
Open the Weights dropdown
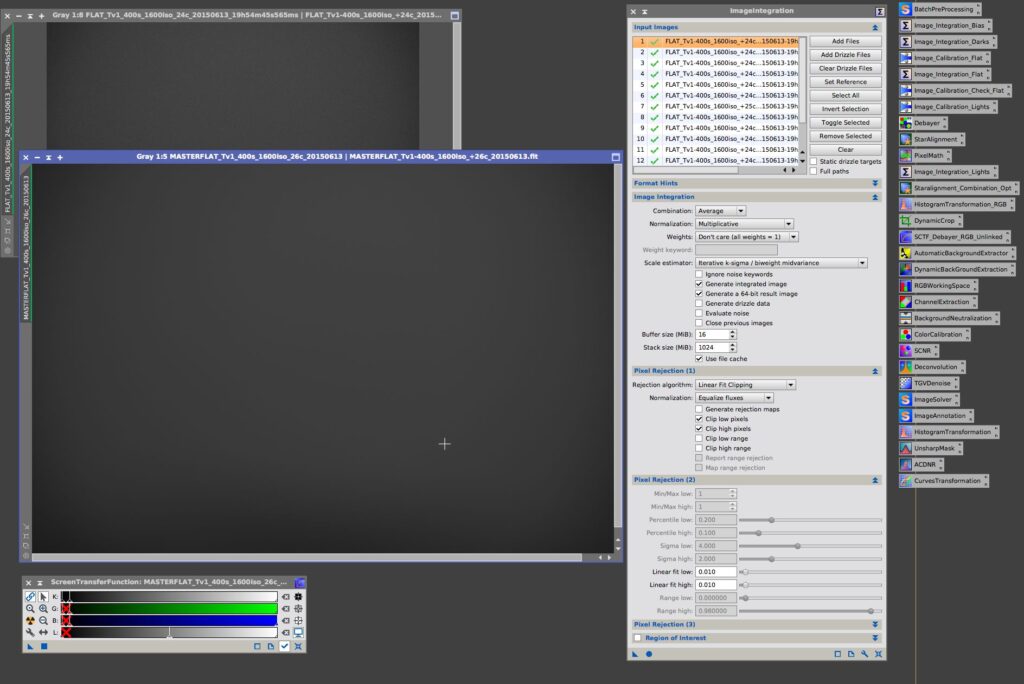pyautogui.click(x=746, y=236)
